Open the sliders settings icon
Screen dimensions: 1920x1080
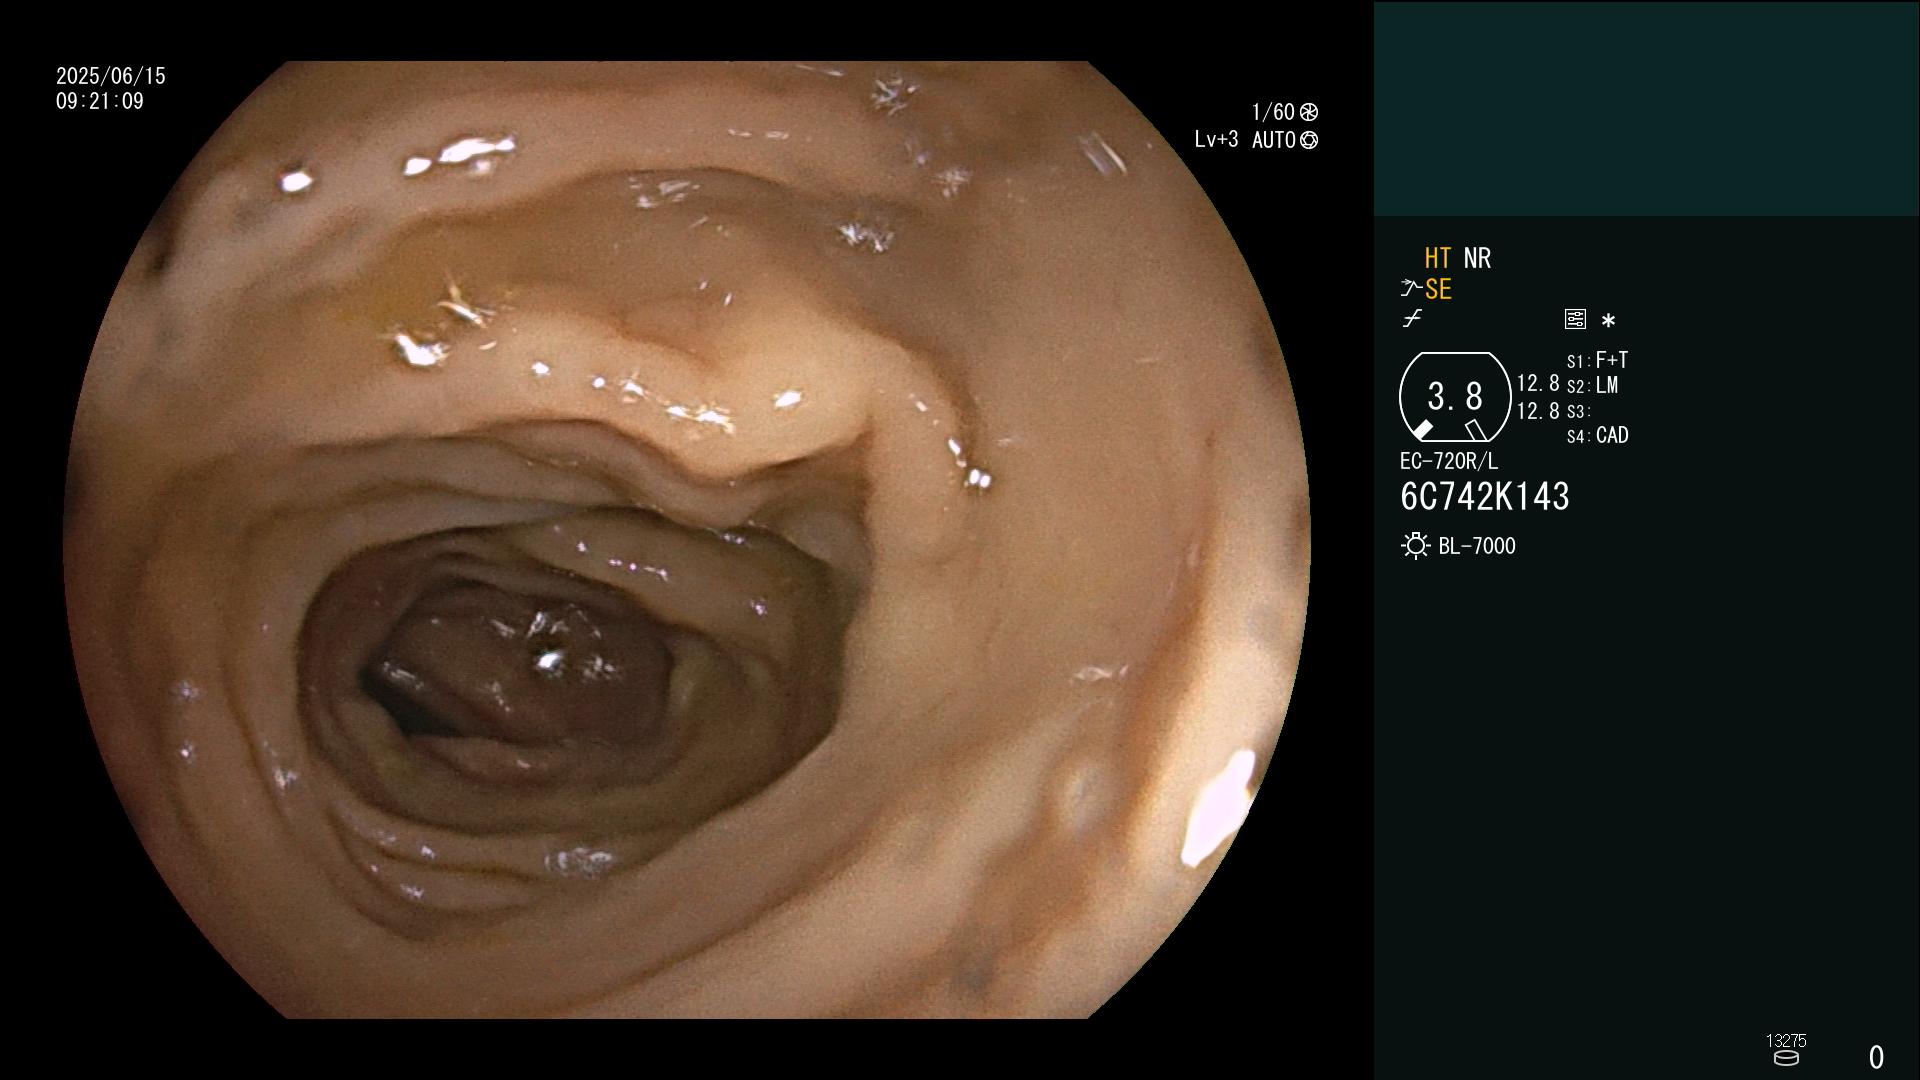click(x=1575, y=319)
